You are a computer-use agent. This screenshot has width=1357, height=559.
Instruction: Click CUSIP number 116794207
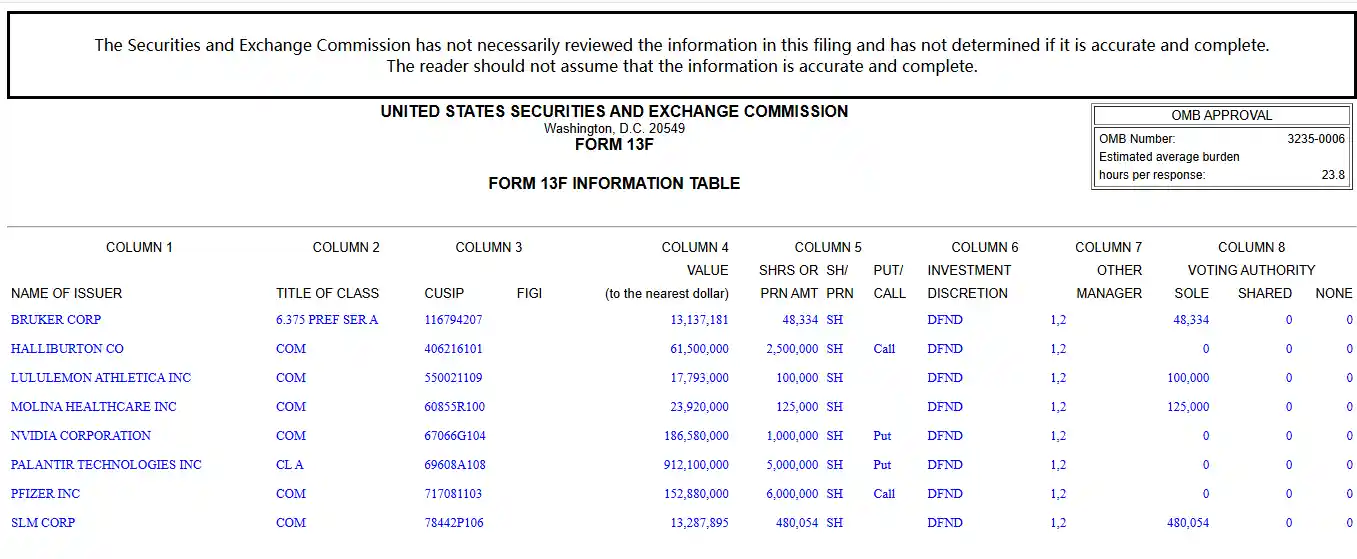(x=453, y=320)
